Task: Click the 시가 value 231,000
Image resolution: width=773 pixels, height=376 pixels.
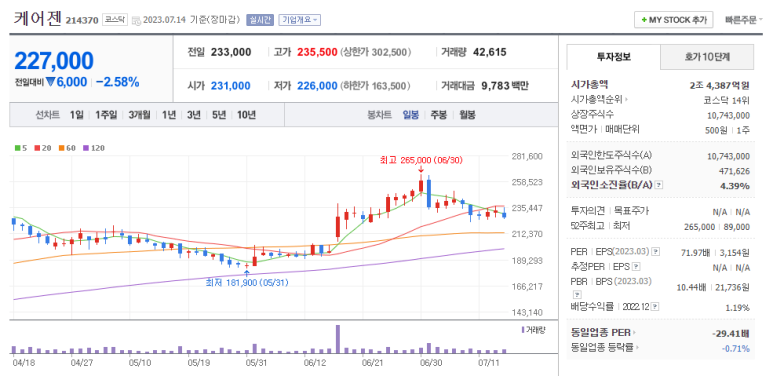Action: coord(231,86)
